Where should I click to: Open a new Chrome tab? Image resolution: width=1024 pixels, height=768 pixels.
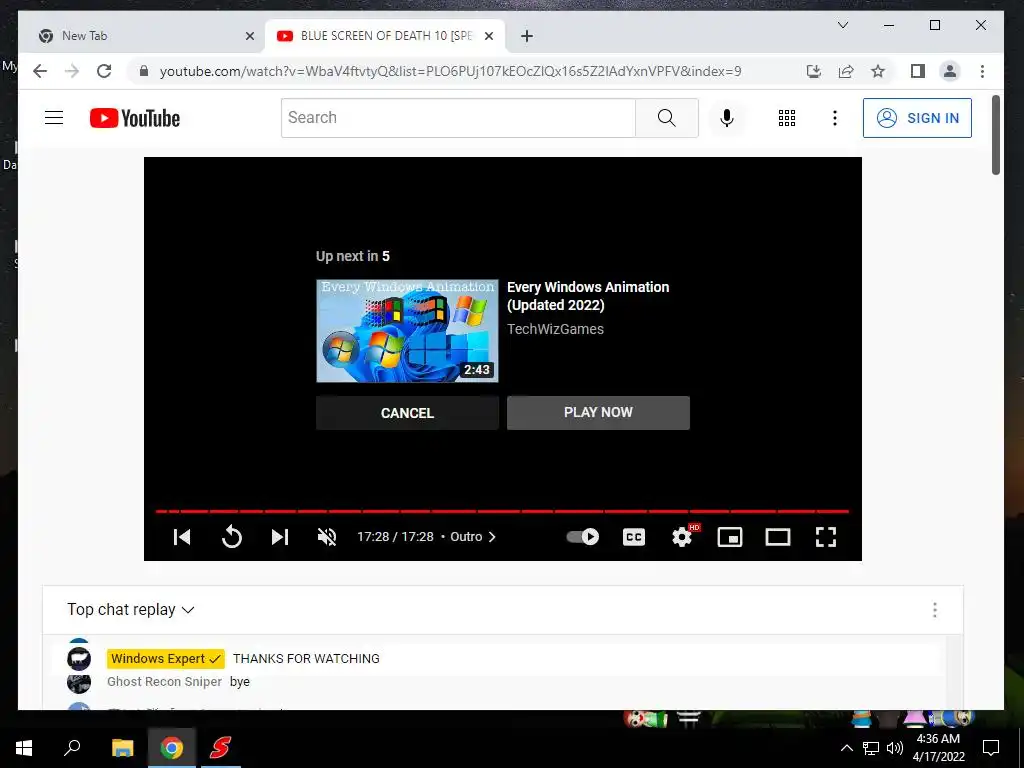526,36
